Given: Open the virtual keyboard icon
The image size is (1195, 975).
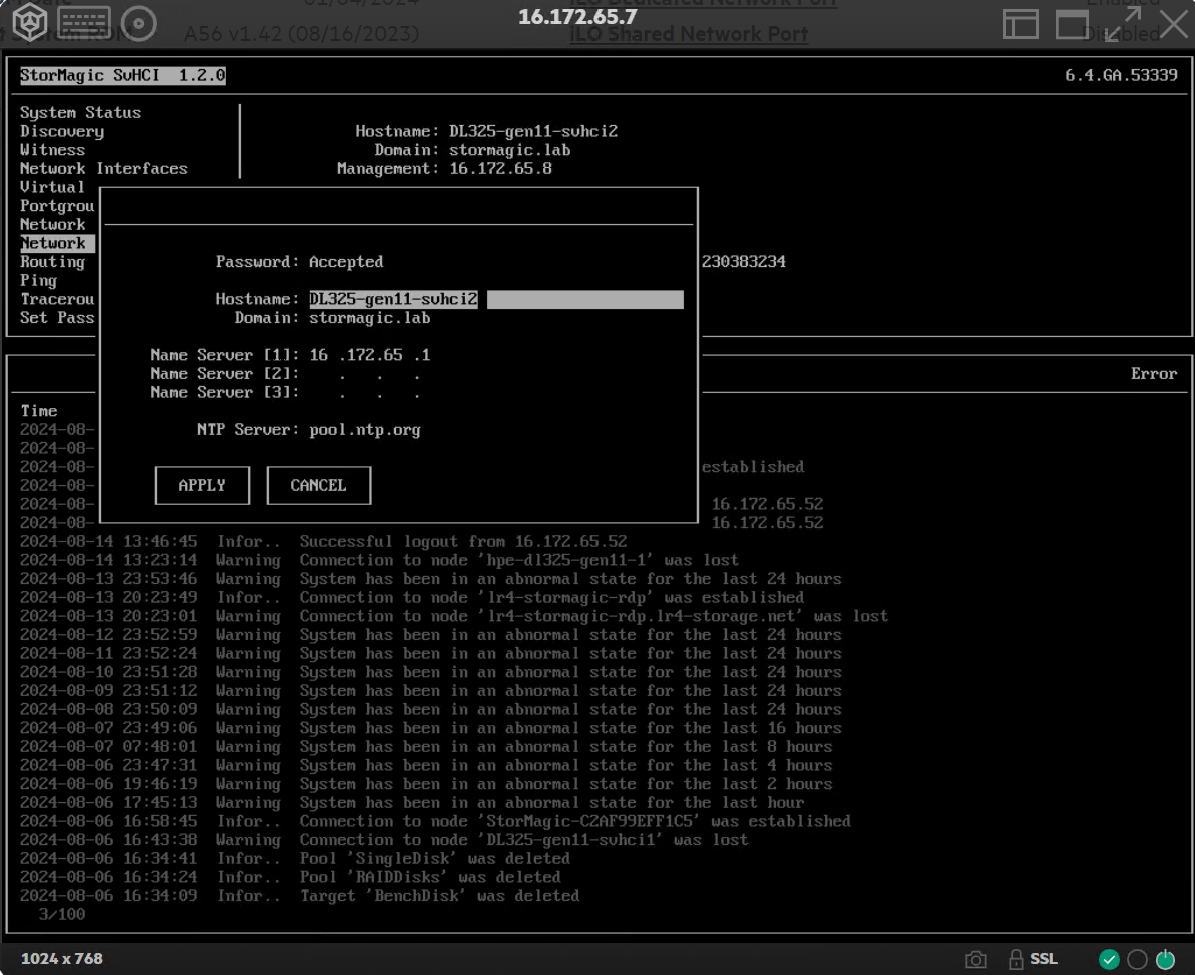Looking at the screenshot, I should pos(84,23).
